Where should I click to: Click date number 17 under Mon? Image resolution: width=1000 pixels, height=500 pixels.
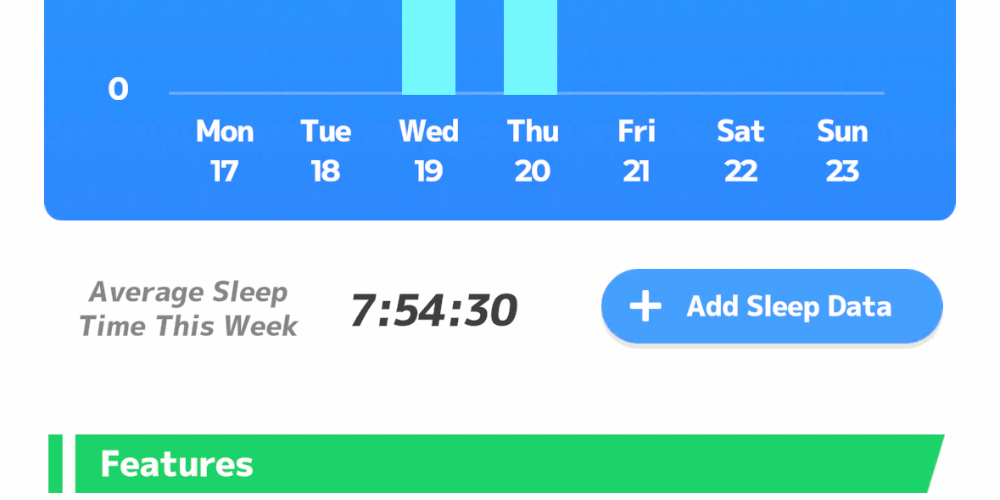pos(224,172)
